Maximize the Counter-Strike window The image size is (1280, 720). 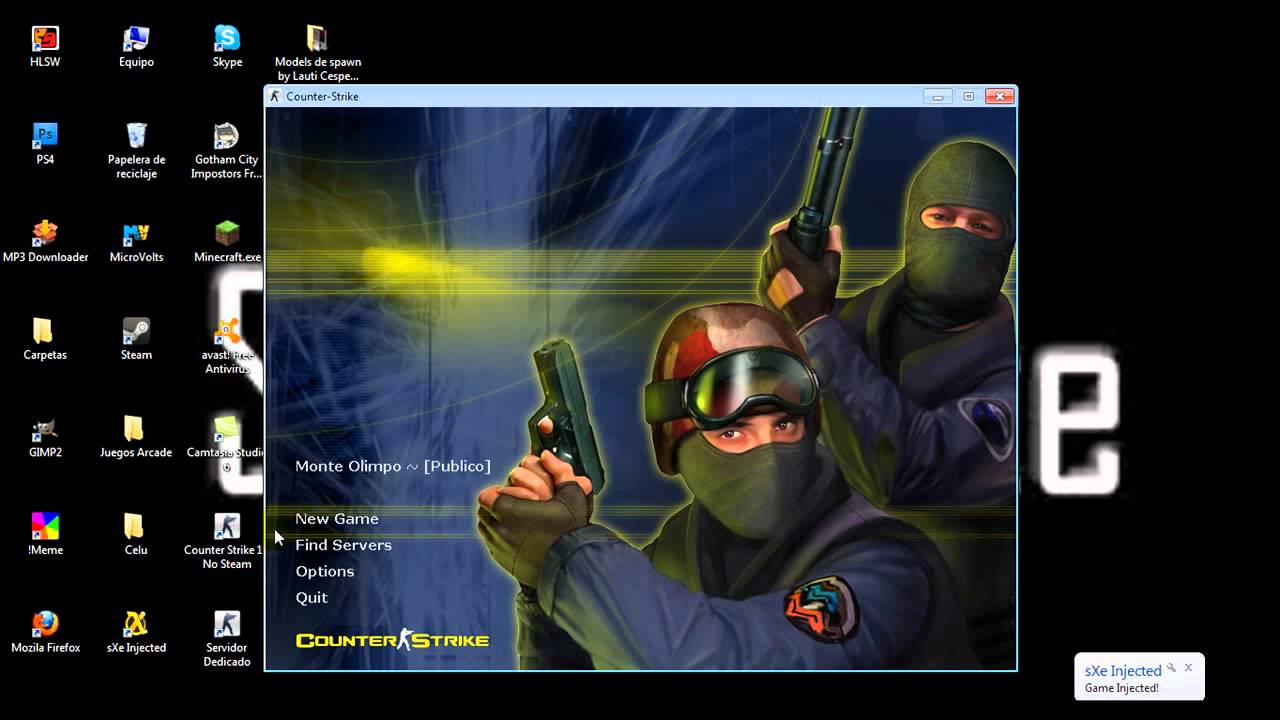pyautogui.click(x=968, y=96)
